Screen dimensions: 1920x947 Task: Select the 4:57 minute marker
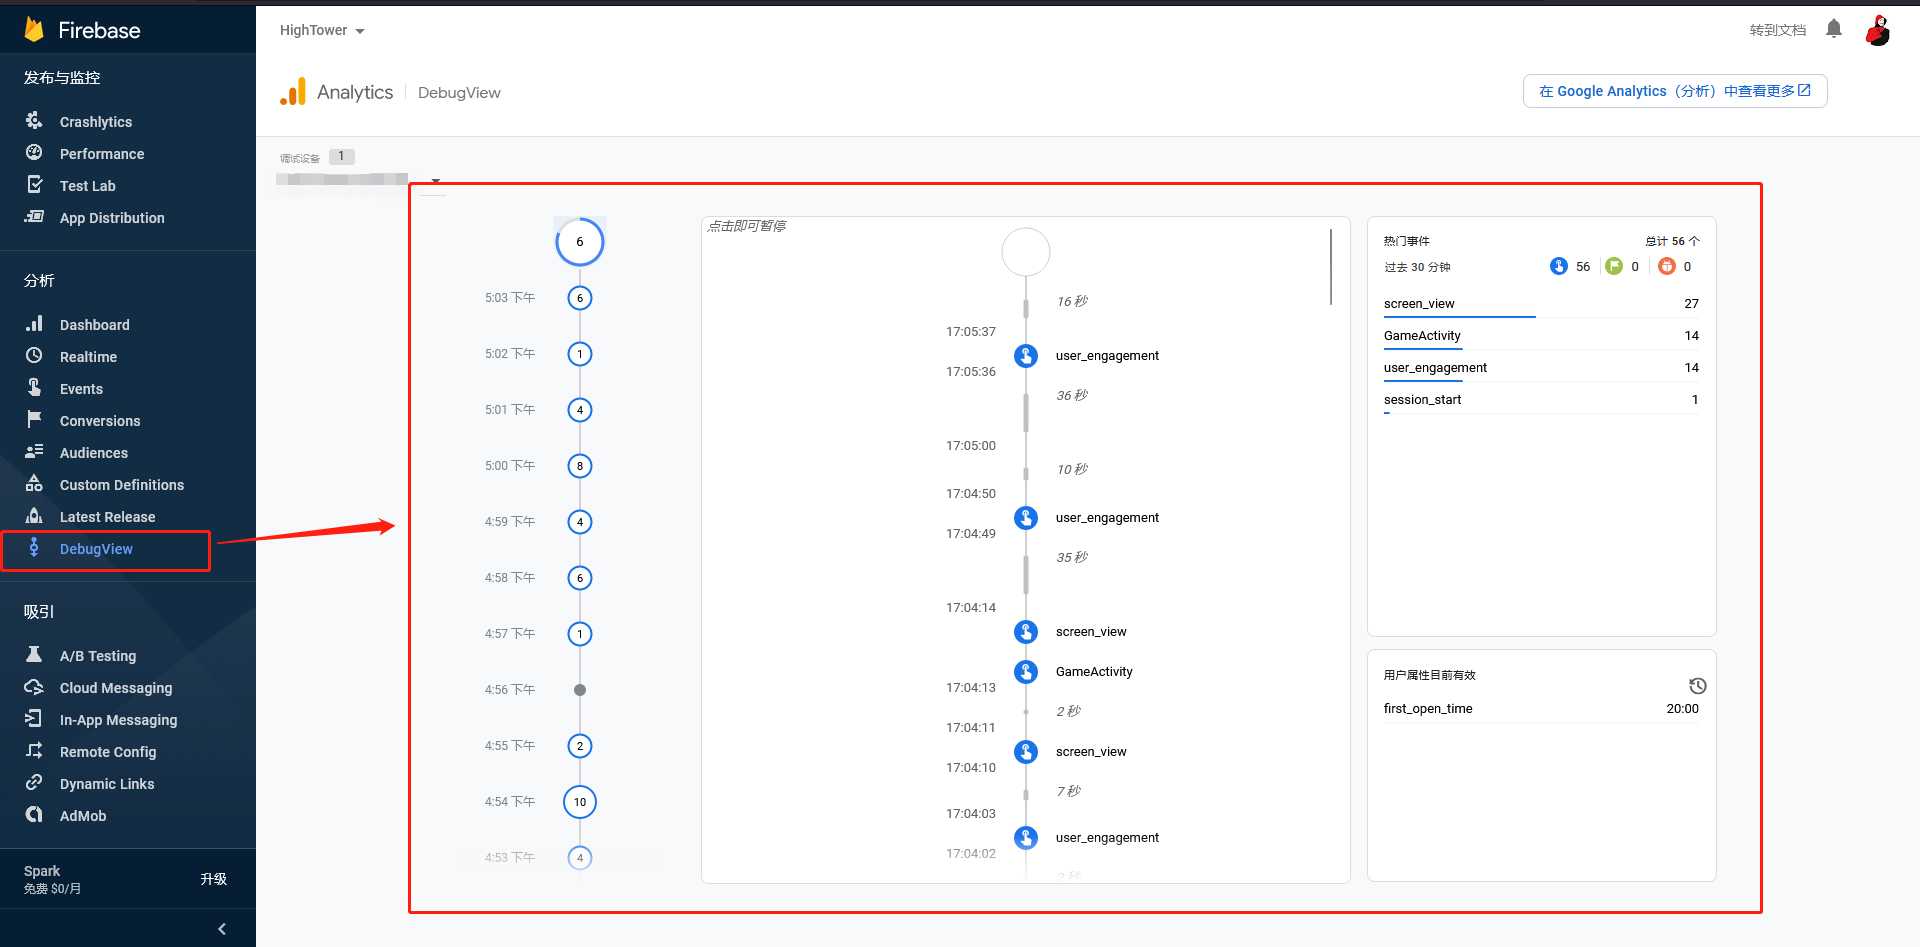[580, 634]
